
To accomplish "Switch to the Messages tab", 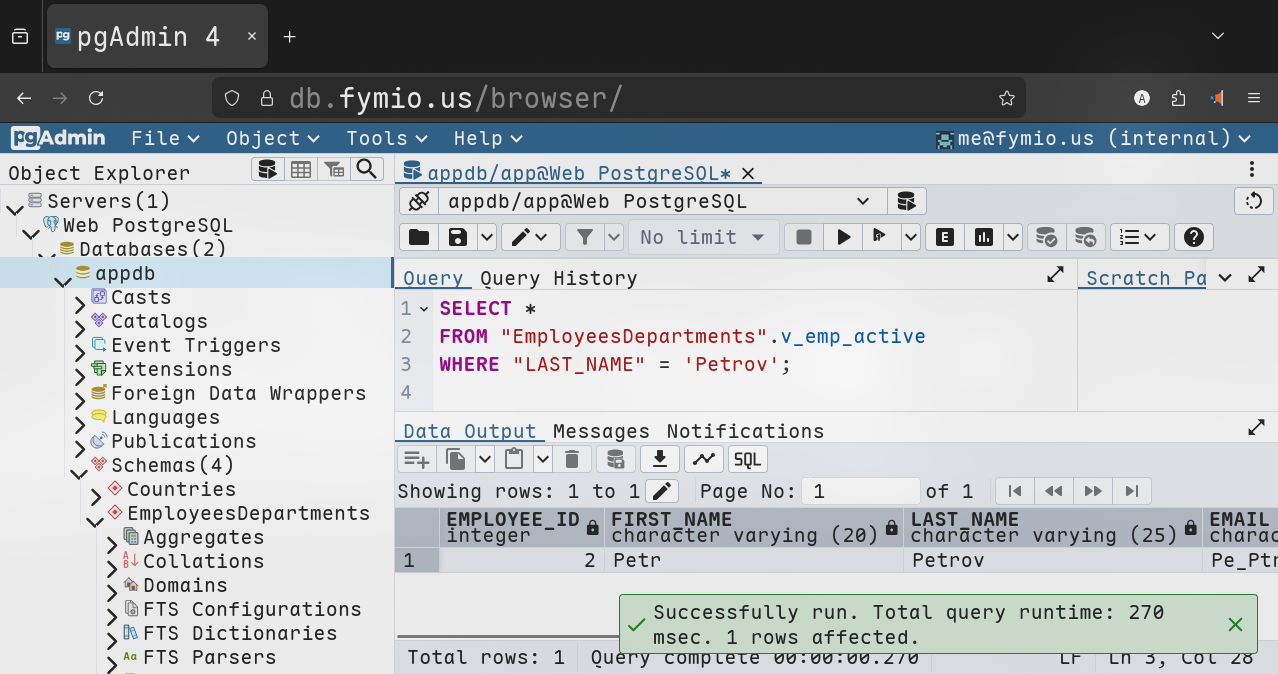I will (601, 431).
